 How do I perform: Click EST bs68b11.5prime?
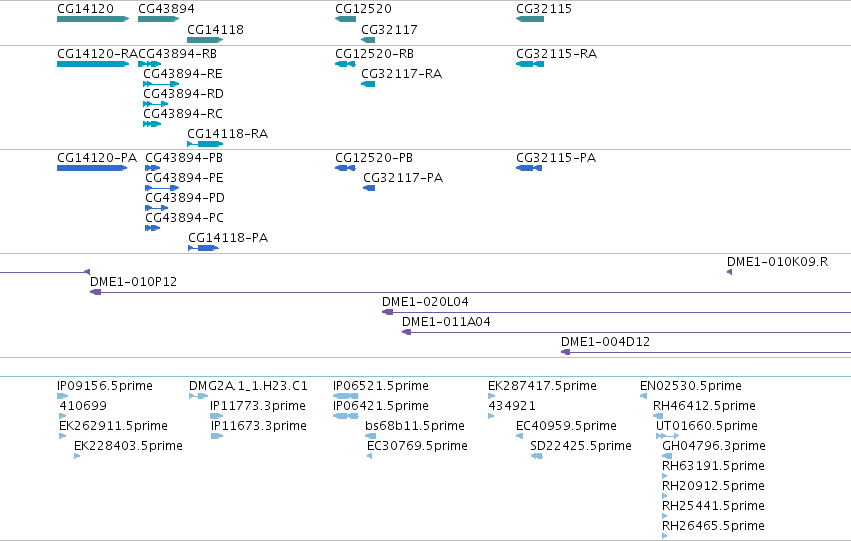click(371, 436)
